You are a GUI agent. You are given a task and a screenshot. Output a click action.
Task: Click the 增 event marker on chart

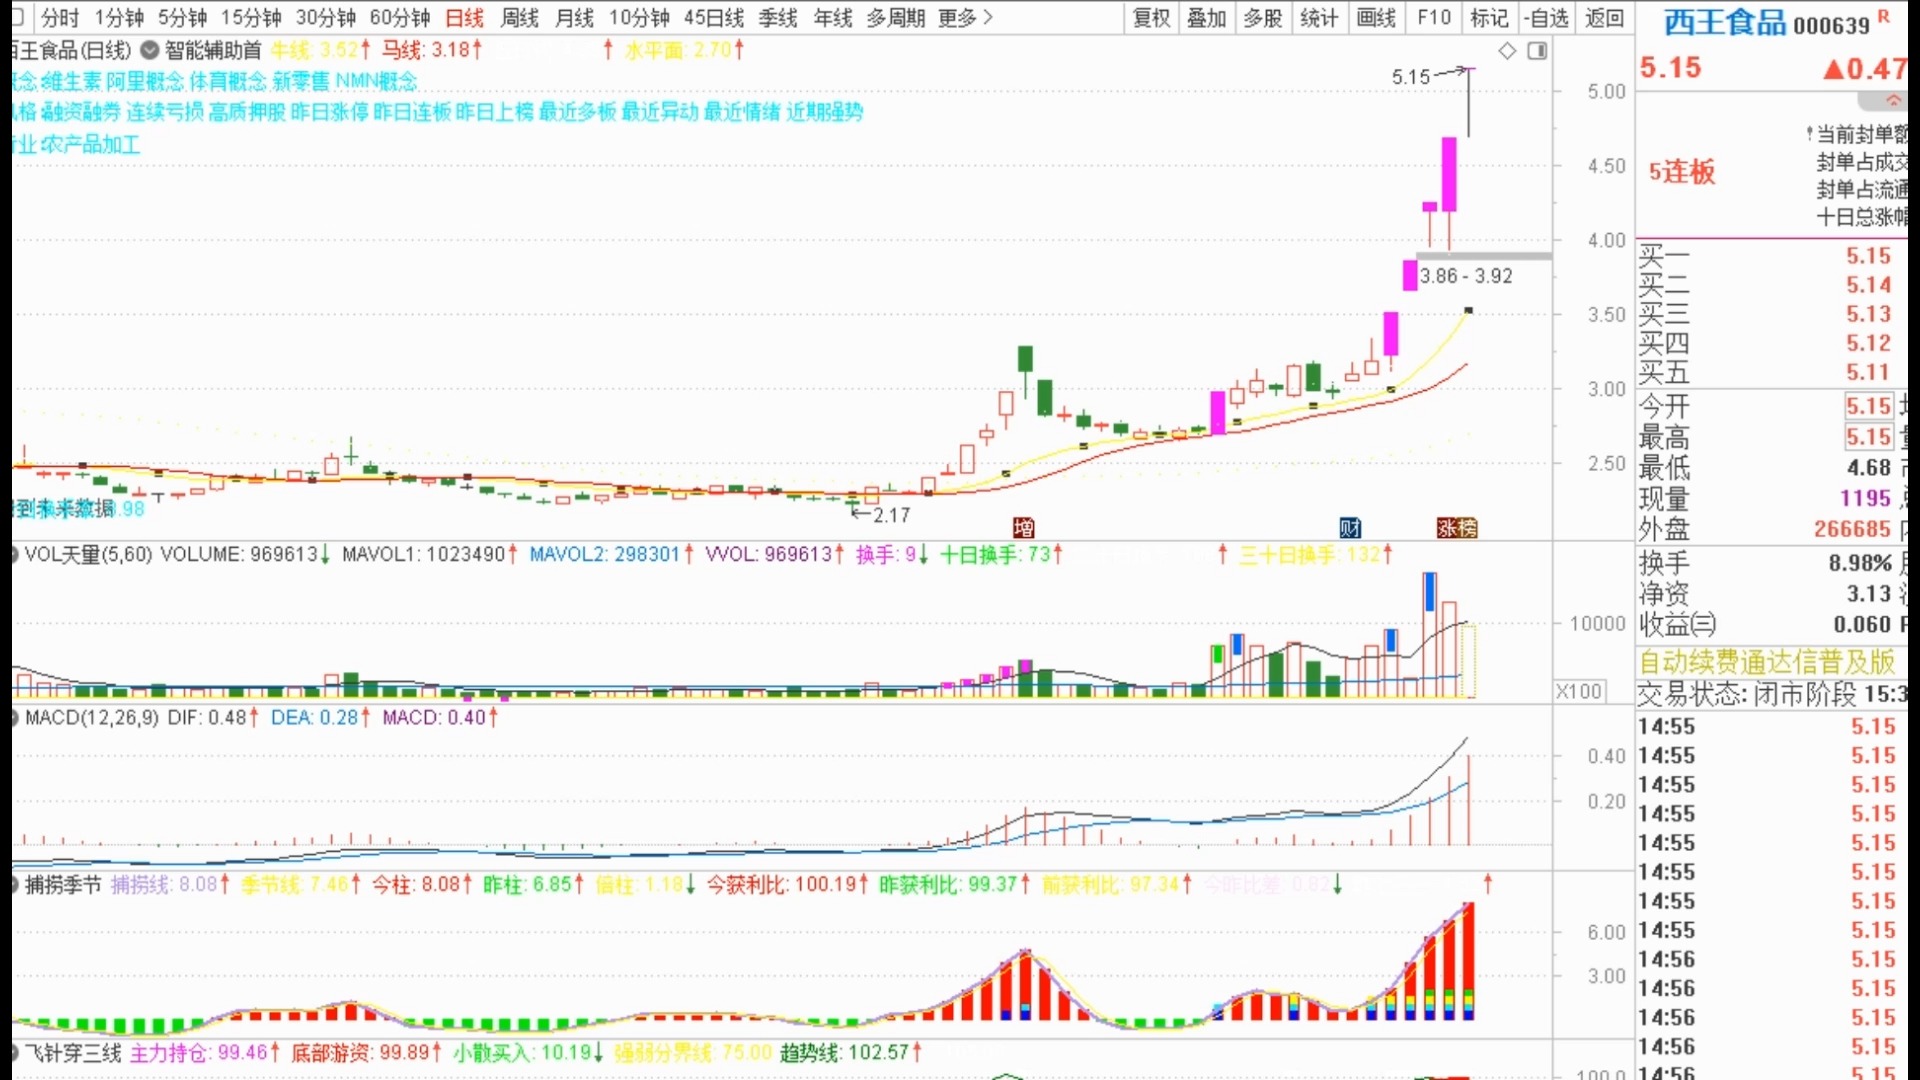(x=1023, y=528)
